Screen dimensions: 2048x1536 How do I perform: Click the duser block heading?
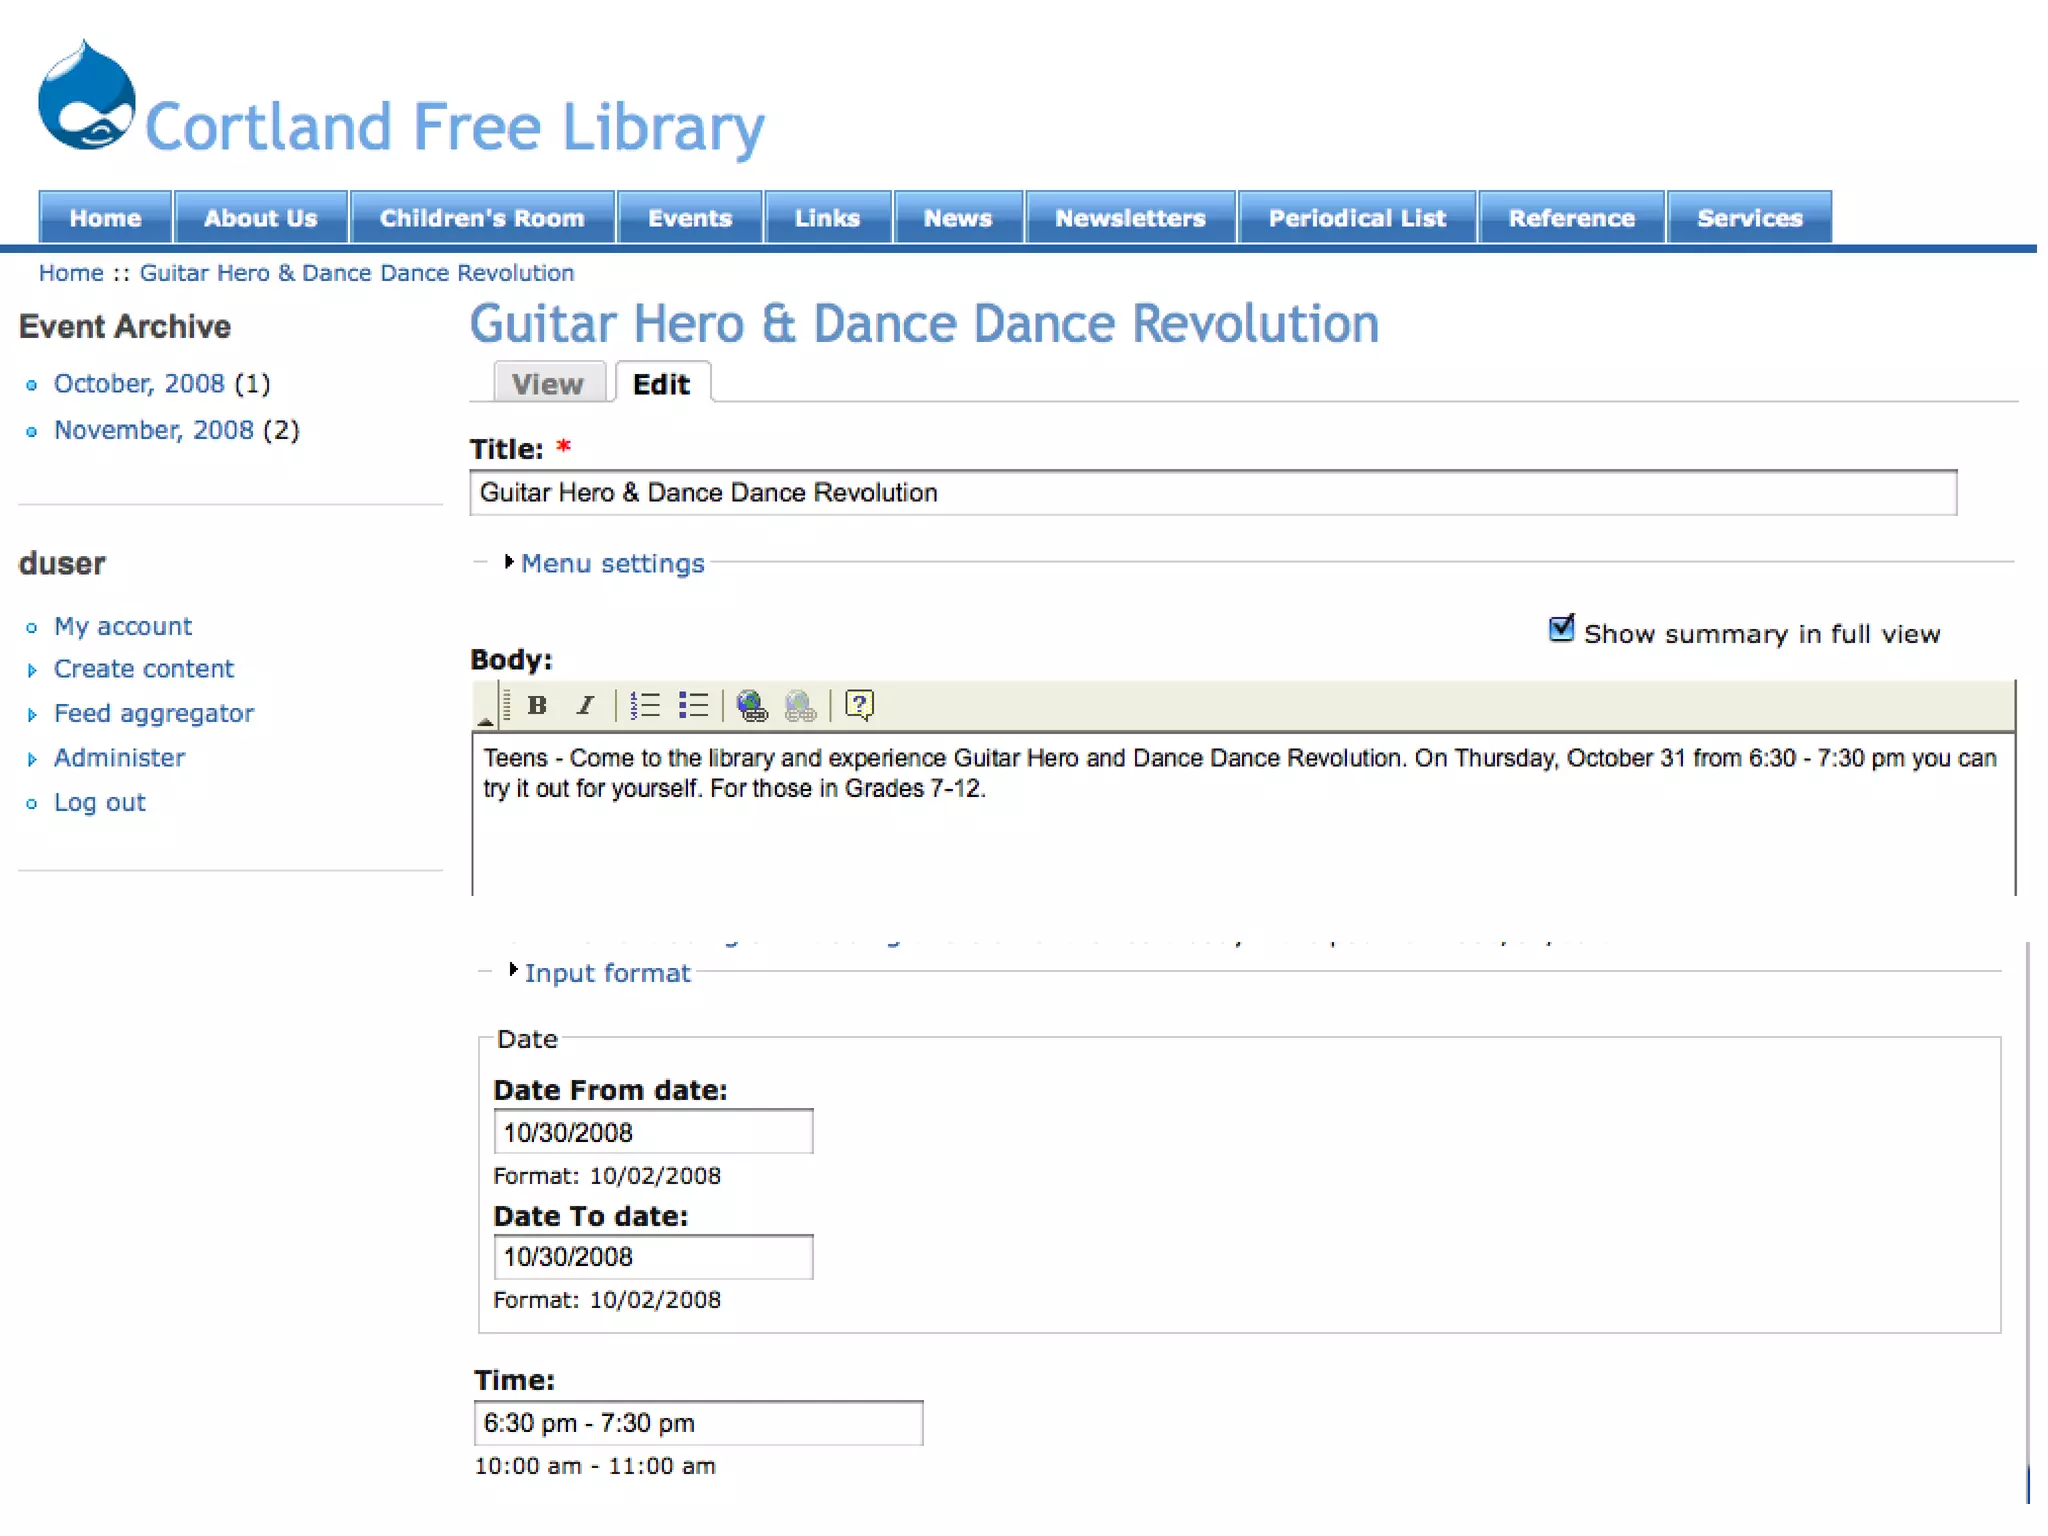point(62,564)
